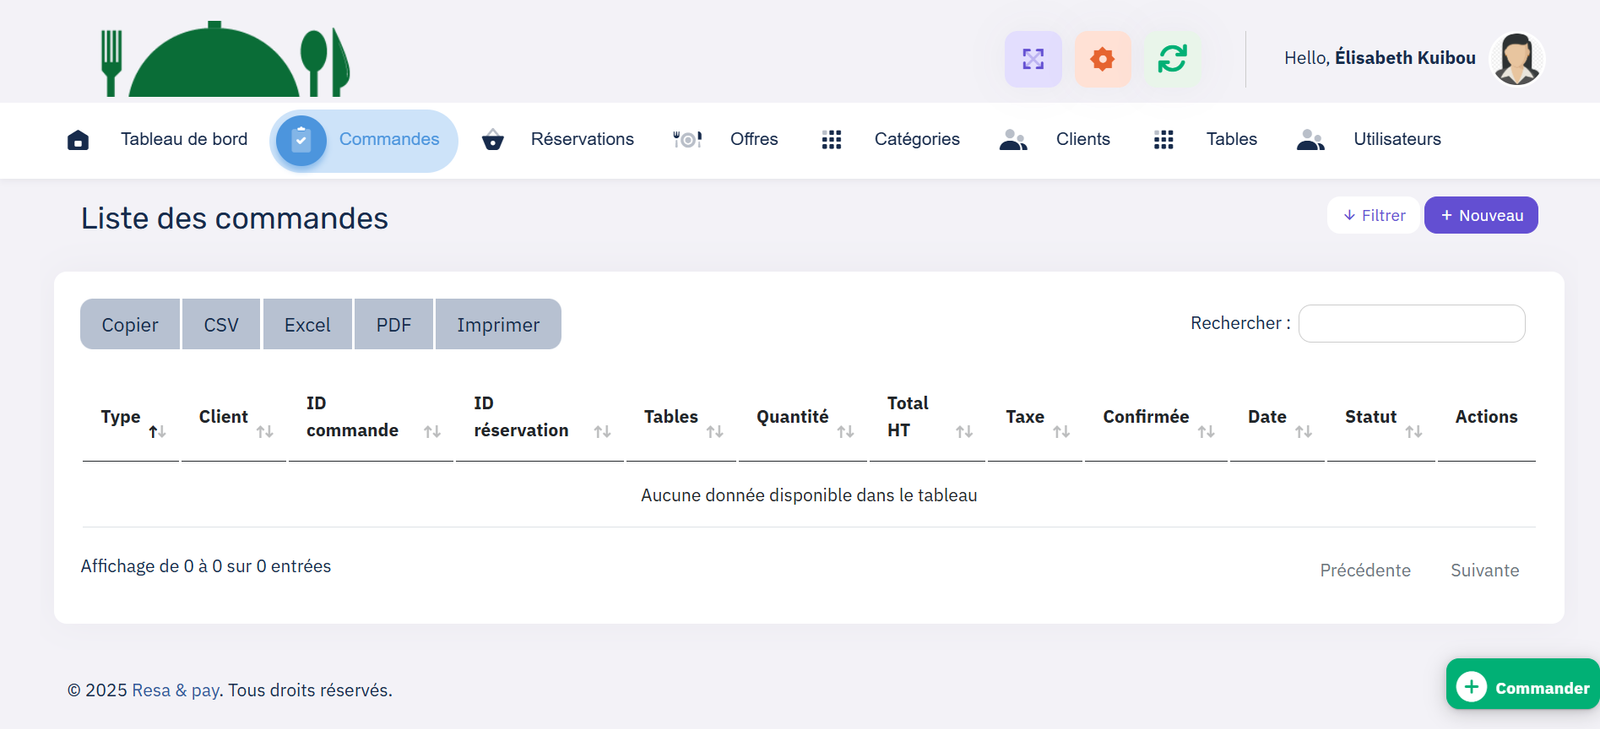Image resolution: width=1600 pixels, height=729 pixels.
Task: Open user profile avatar picture
Action: coord(1516,59)
